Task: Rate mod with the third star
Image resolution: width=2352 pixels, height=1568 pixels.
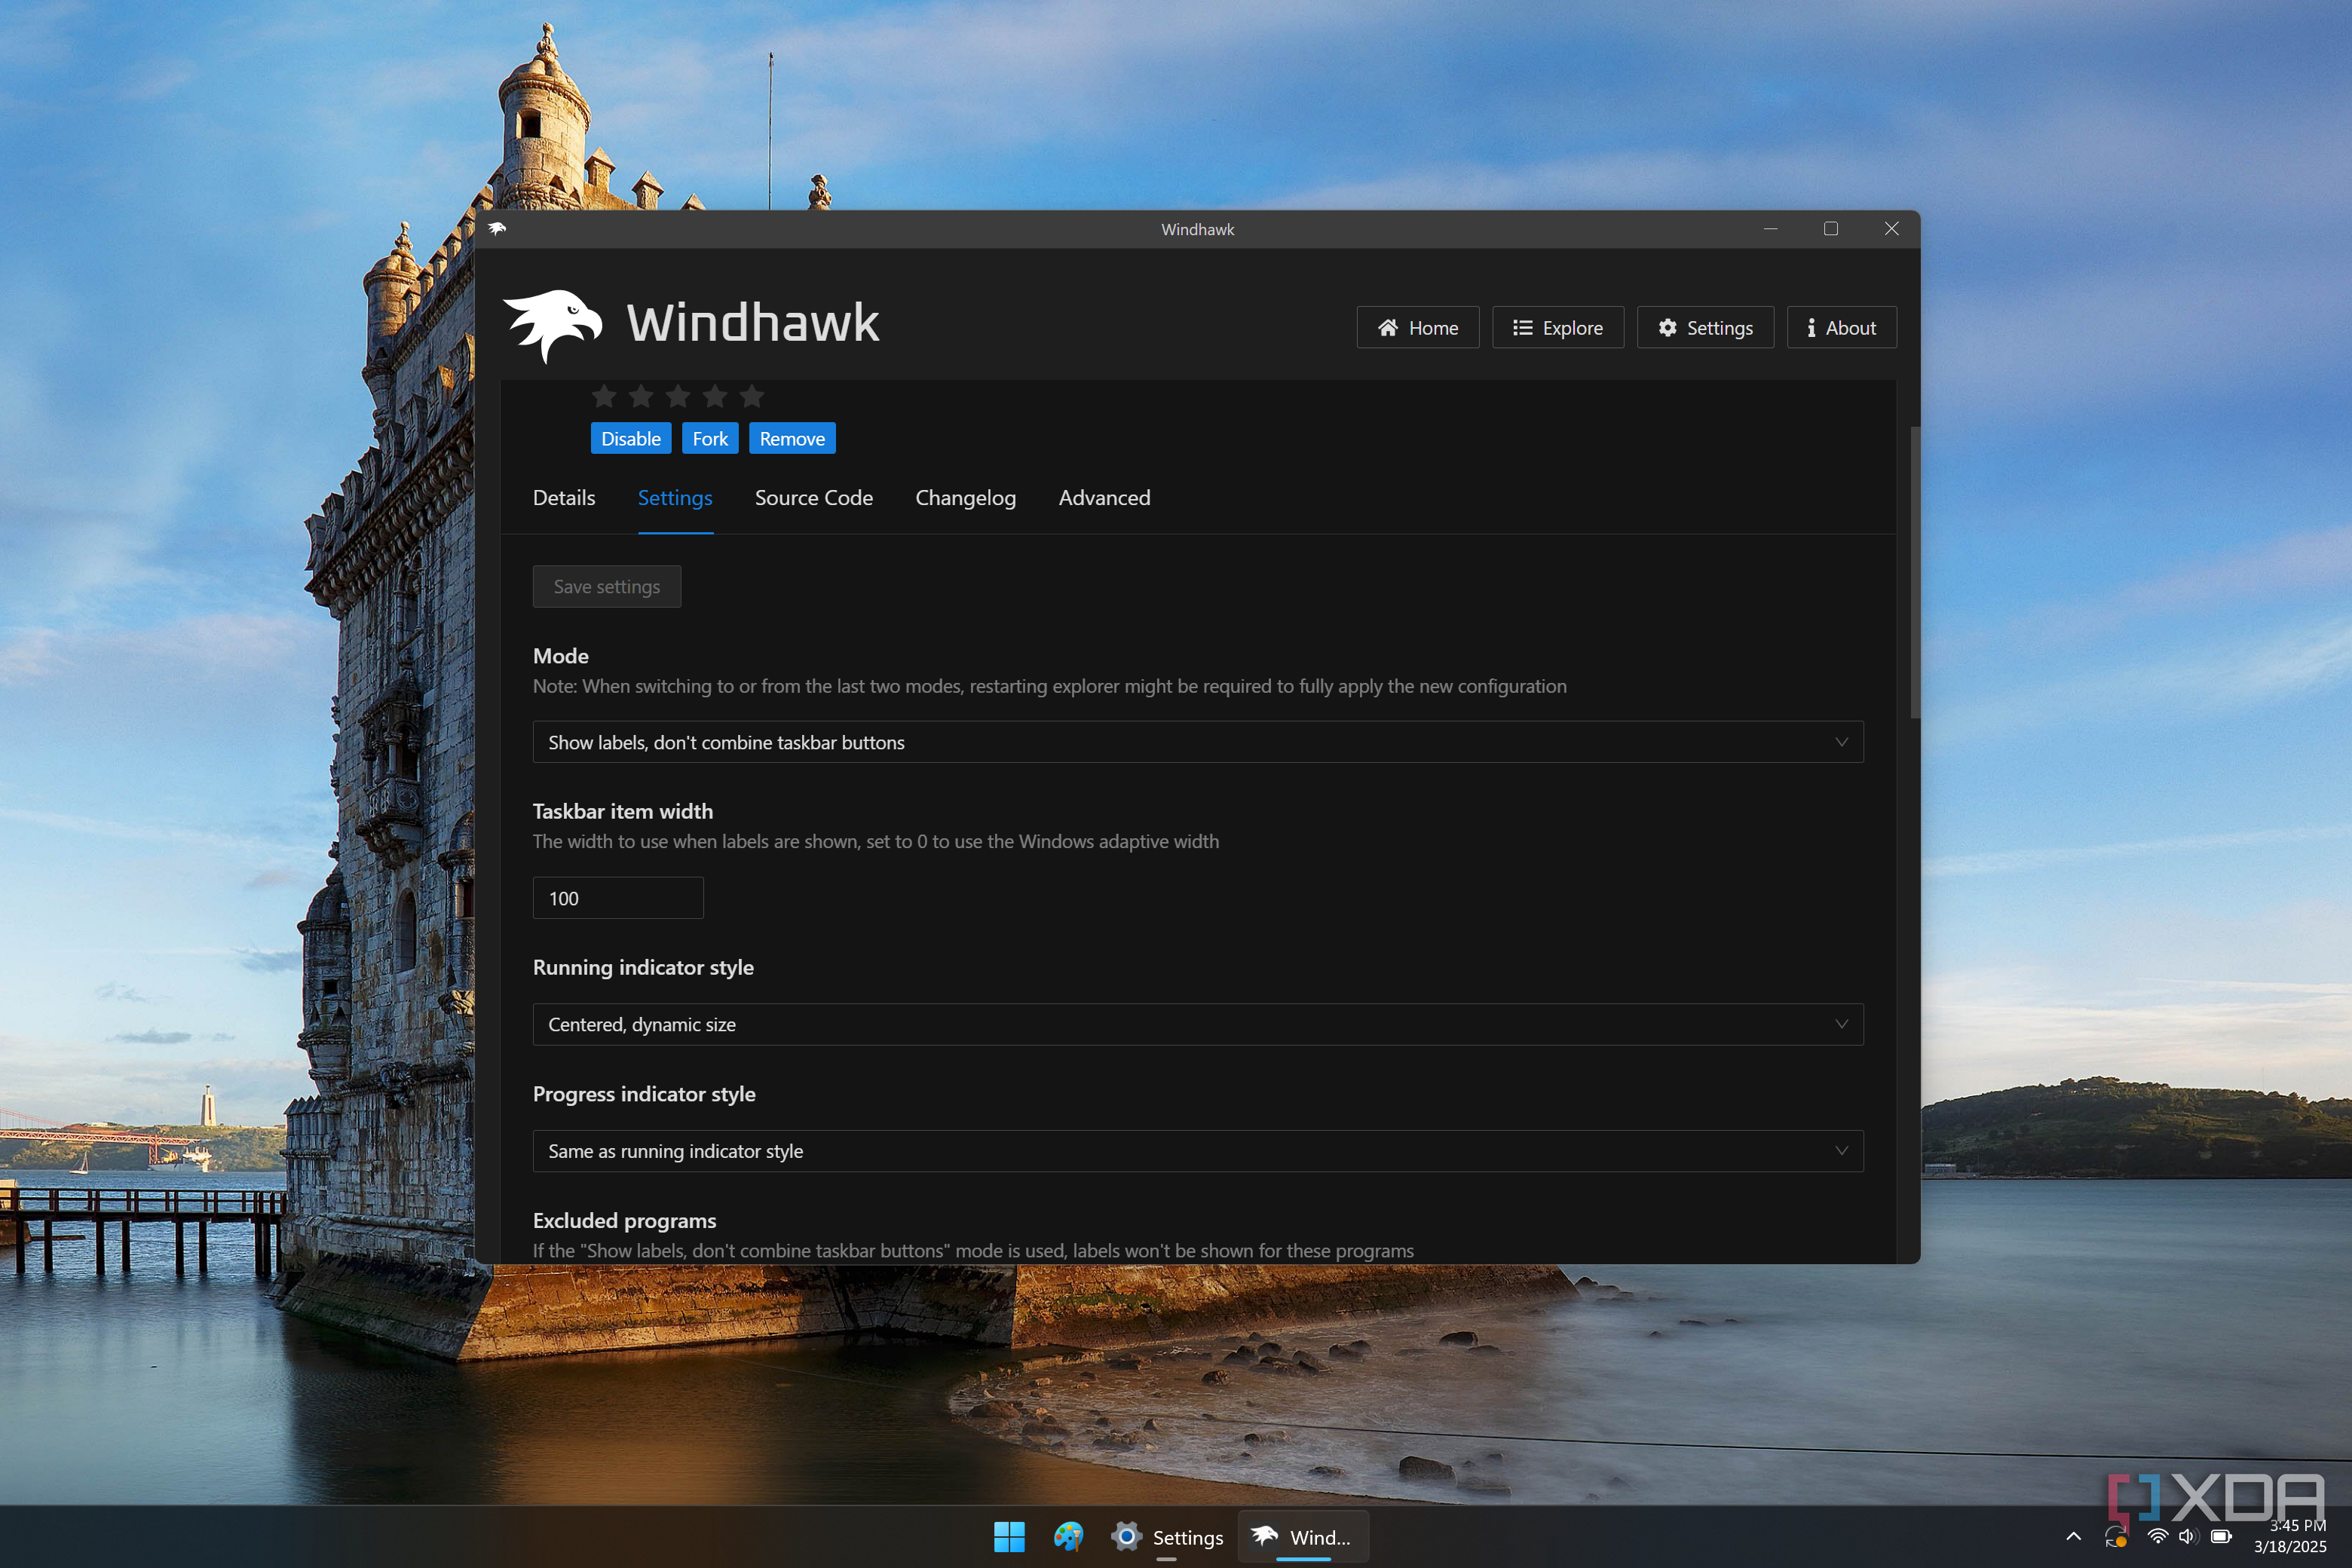Action: click(678, 397)
